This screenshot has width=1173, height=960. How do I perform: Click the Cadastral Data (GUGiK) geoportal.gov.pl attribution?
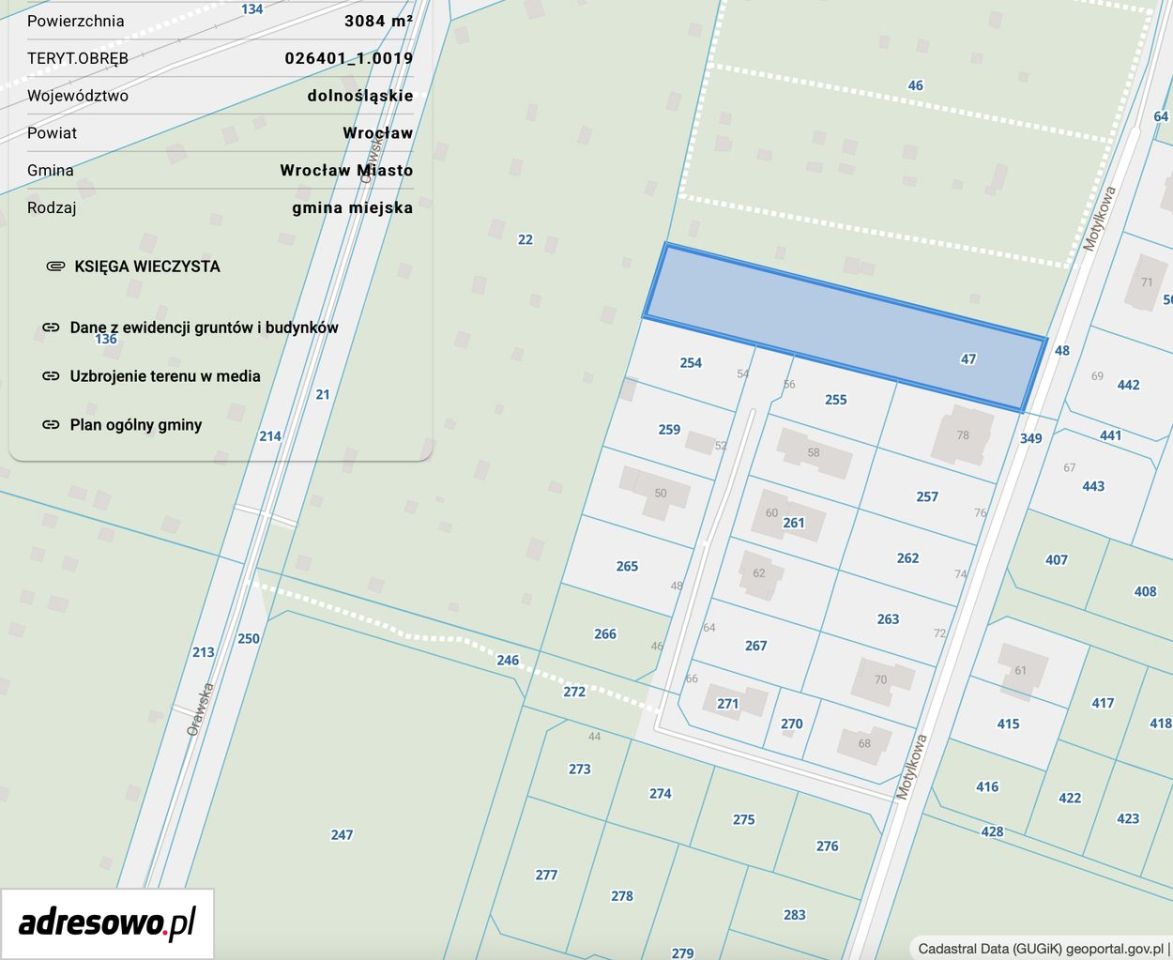point(1041,949)
